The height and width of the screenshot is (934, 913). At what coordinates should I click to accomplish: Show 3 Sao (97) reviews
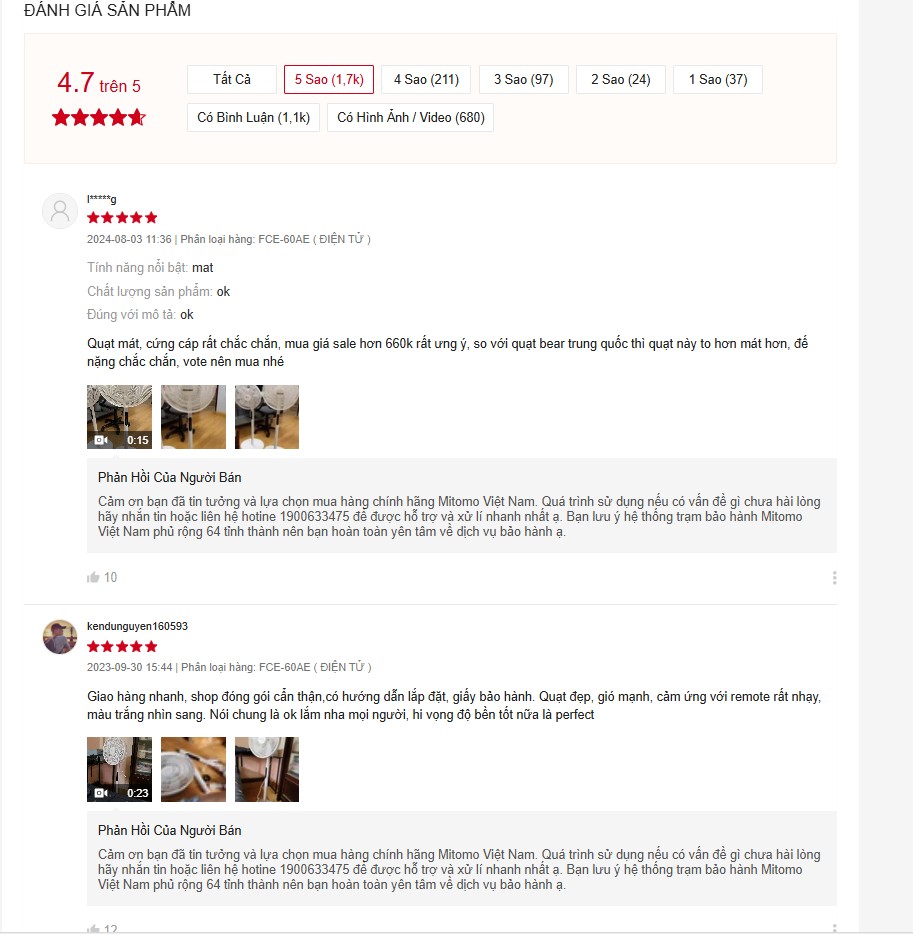coord(524,79)
